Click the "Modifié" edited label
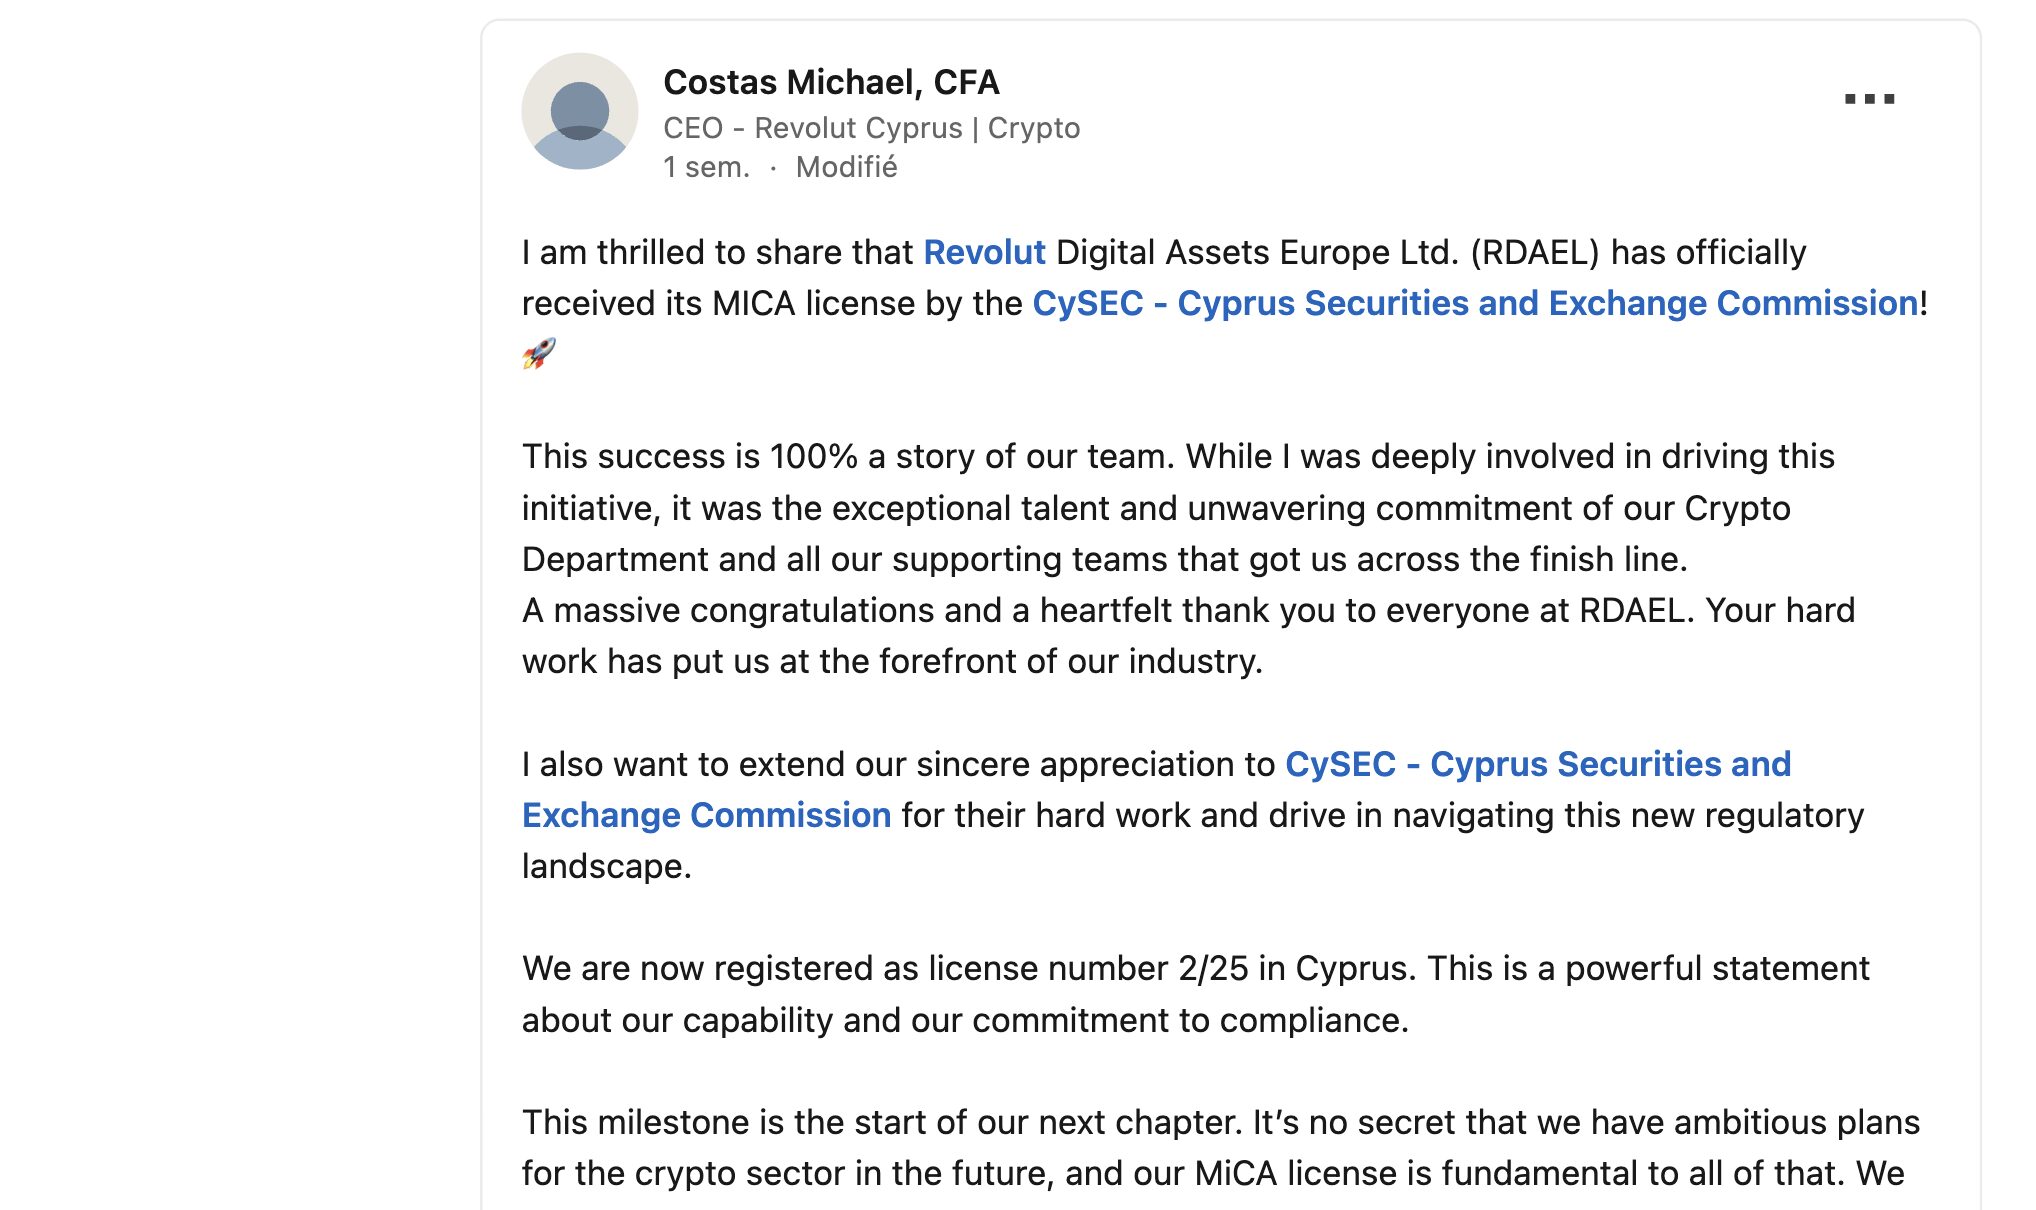2036x1210 pixels. coord(846,167)
